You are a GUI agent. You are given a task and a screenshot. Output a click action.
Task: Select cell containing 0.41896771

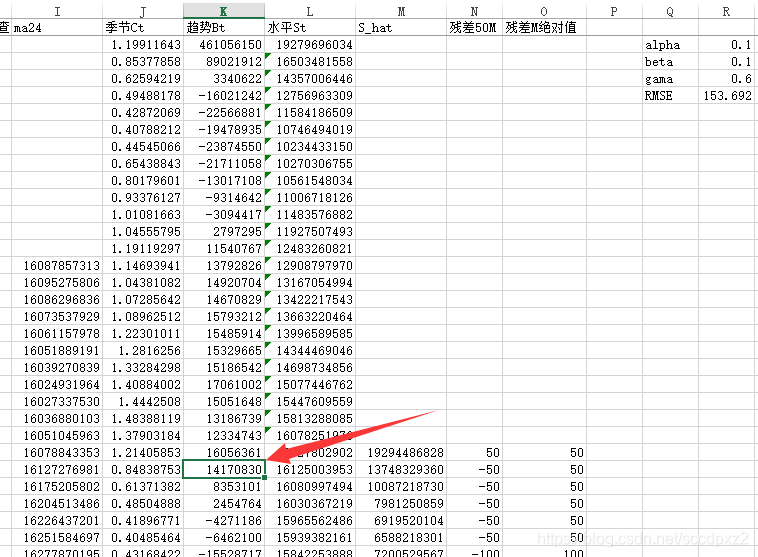tap(143, 520)
